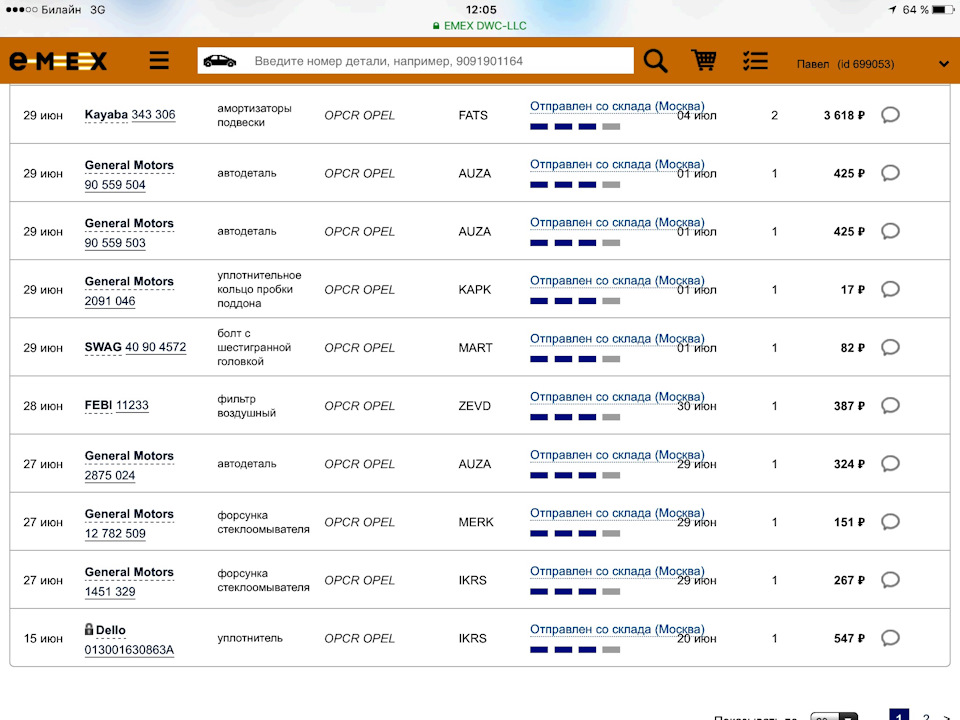
Task: Open comment bubble for 2091 046 row
Action: point(890,290)
